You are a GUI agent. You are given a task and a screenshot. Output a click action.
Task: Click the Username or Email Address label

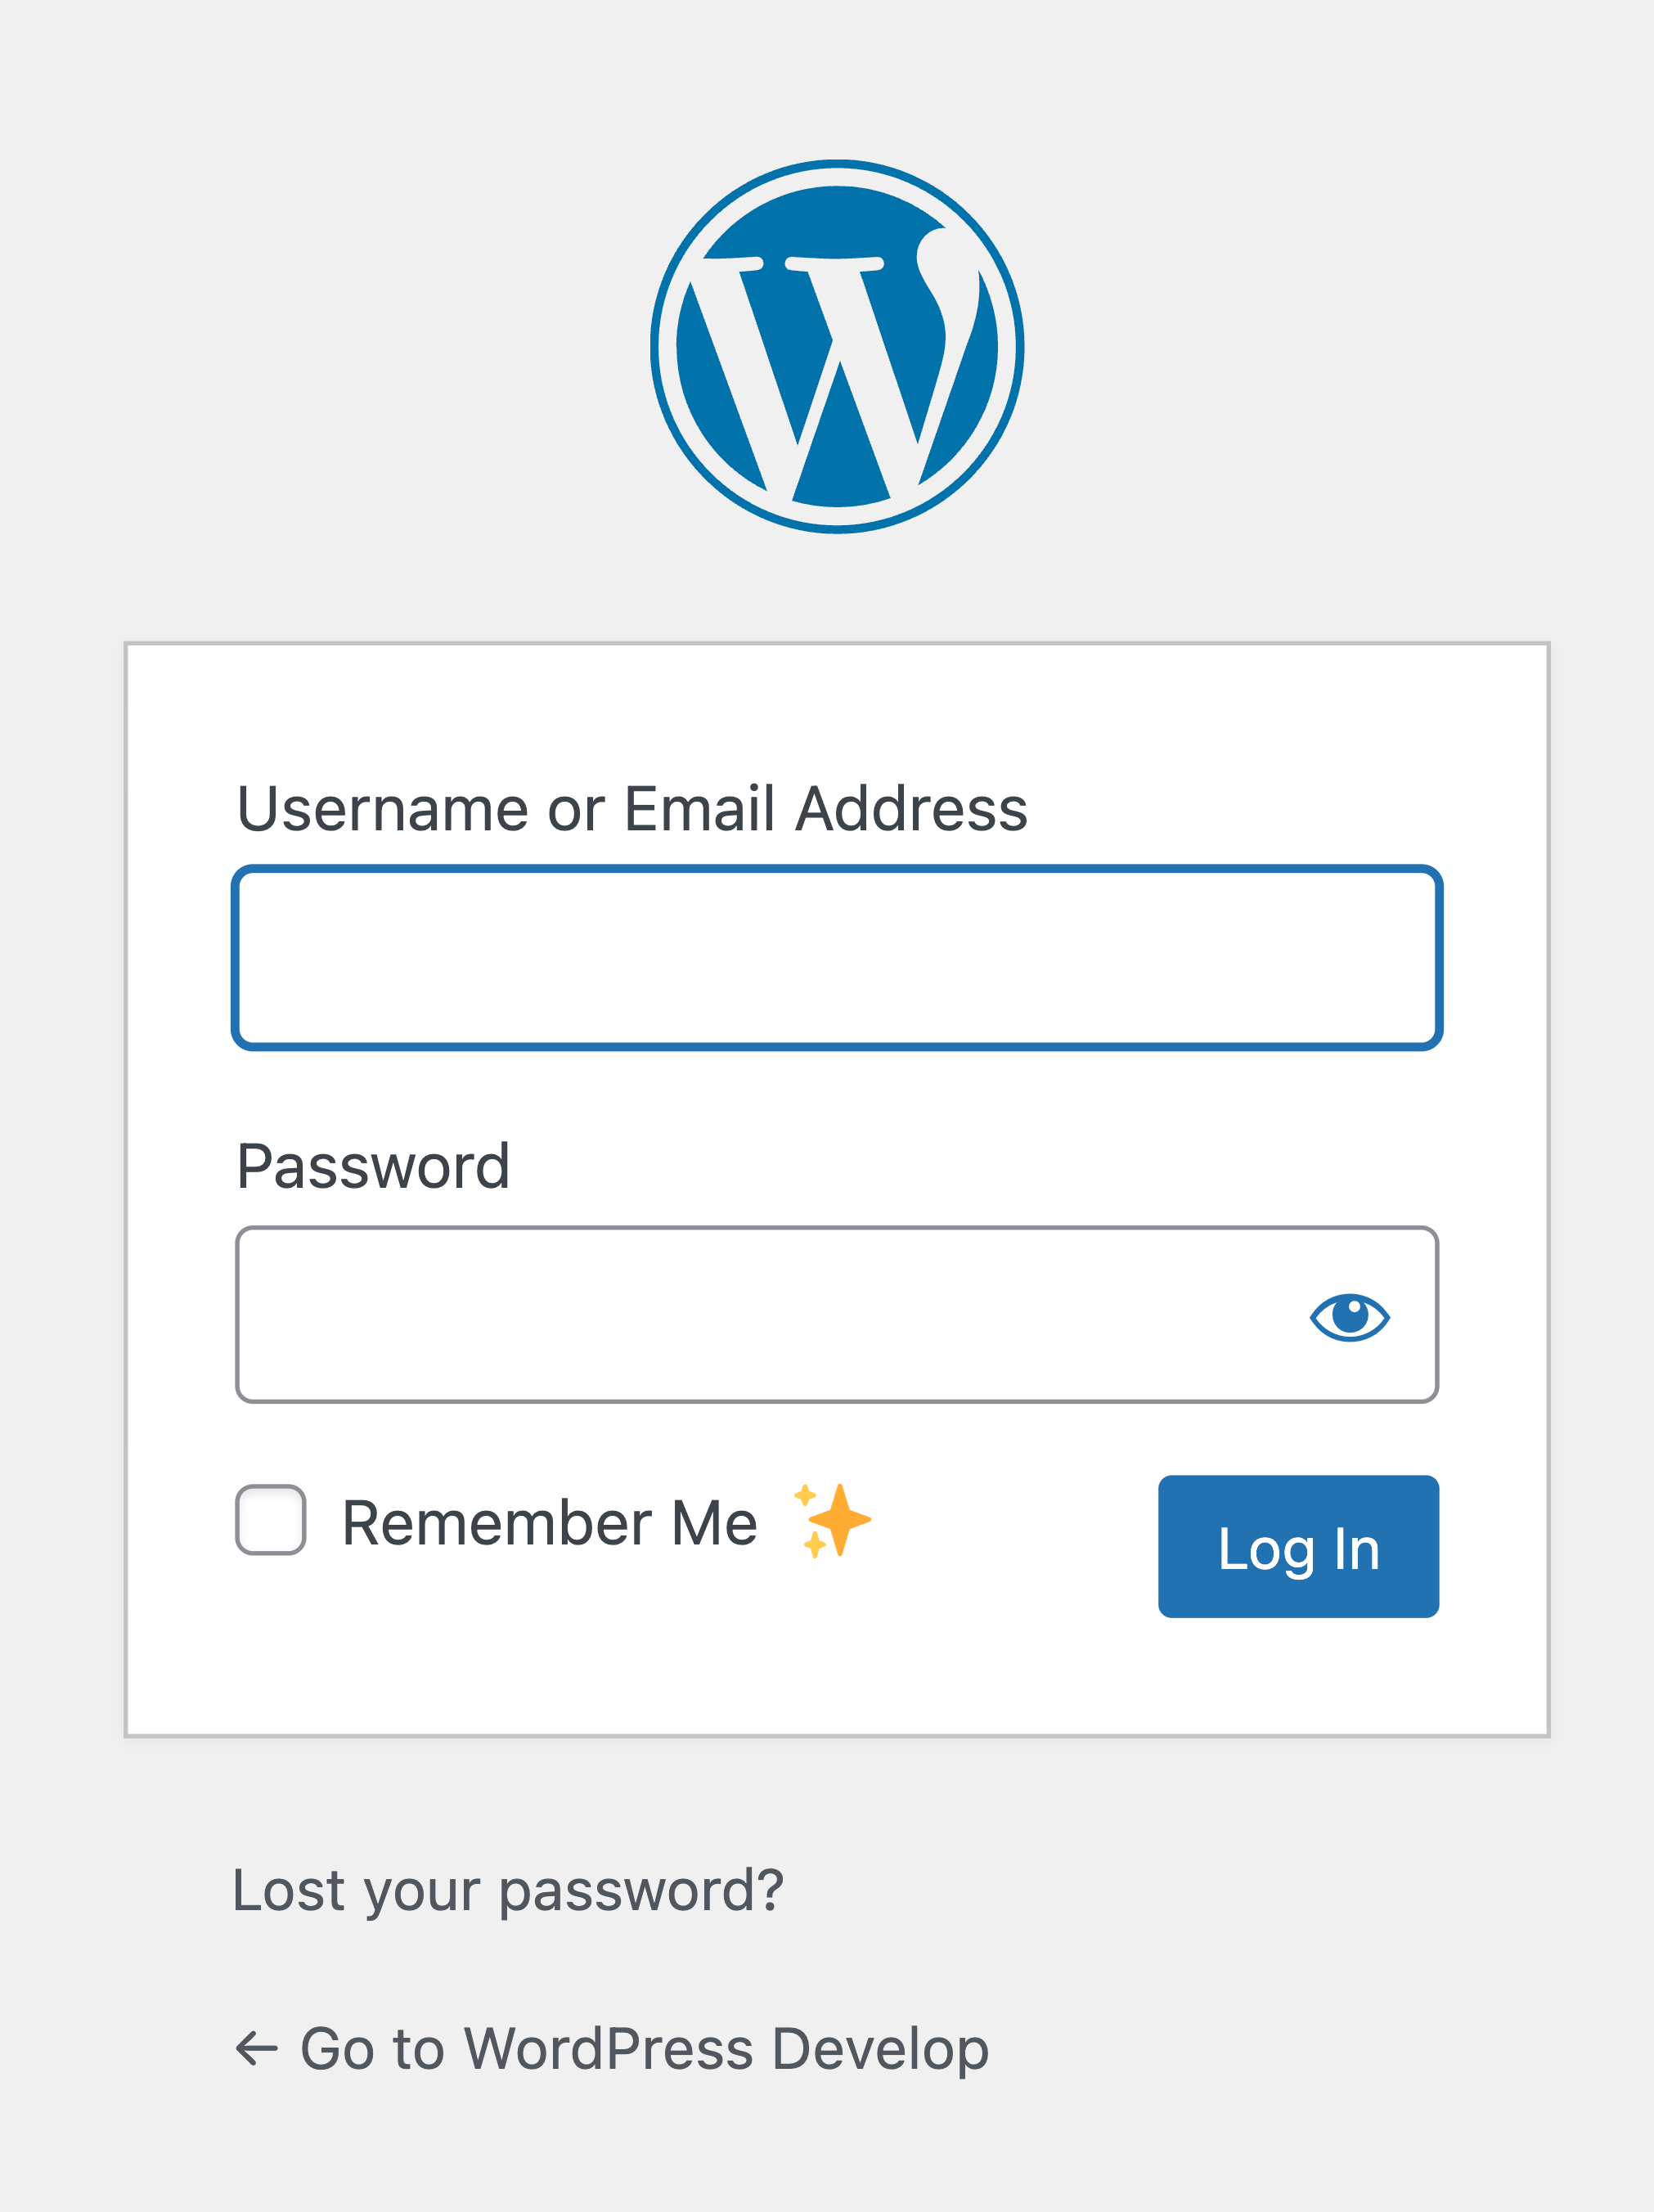pos(632,808)
